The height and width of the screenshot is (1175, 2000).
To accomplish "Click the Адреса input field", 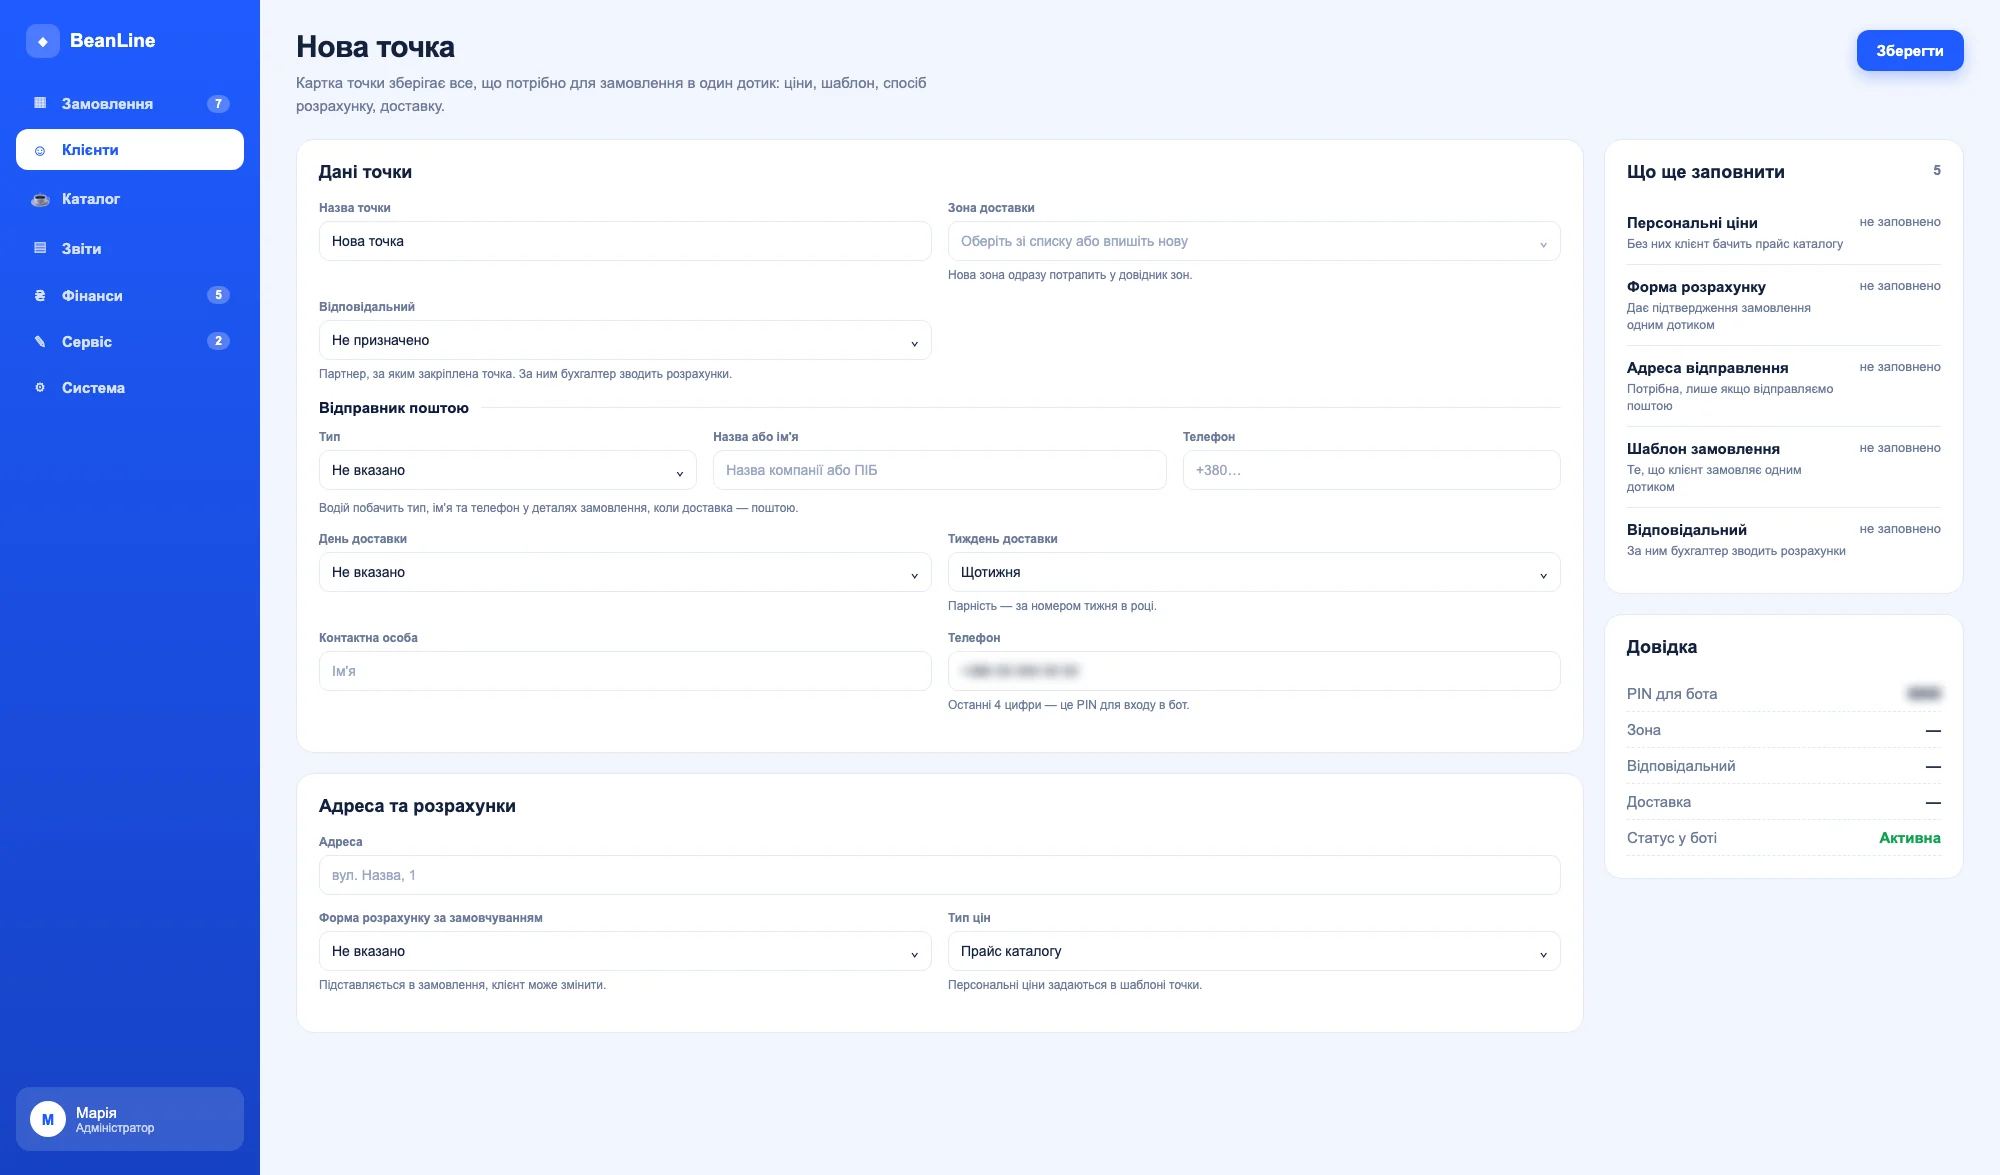I will 939,875.
